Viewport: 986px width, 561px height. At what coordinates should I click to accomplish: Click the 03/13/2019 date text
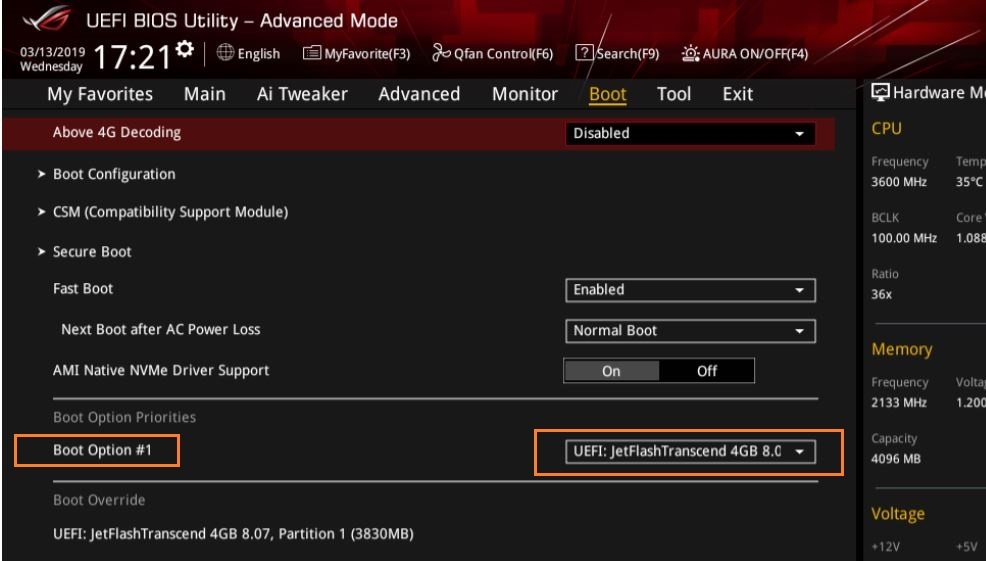click(52, 52)
